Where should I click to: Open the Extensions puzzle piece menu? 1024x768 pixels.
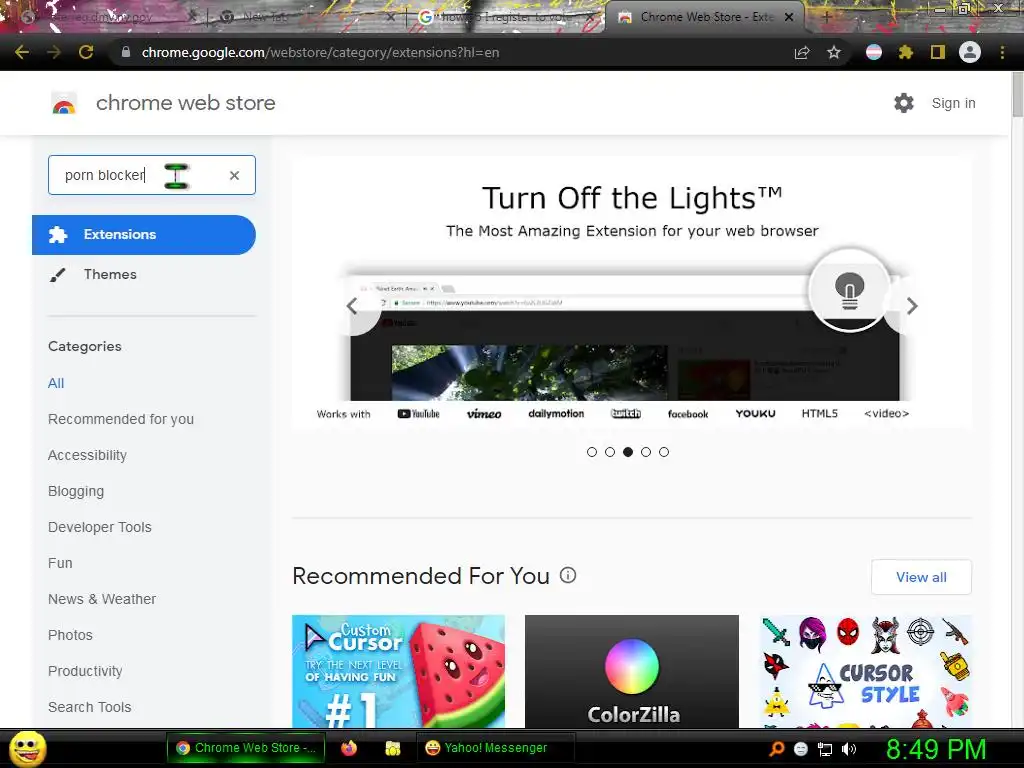click(x=906, y=52)
